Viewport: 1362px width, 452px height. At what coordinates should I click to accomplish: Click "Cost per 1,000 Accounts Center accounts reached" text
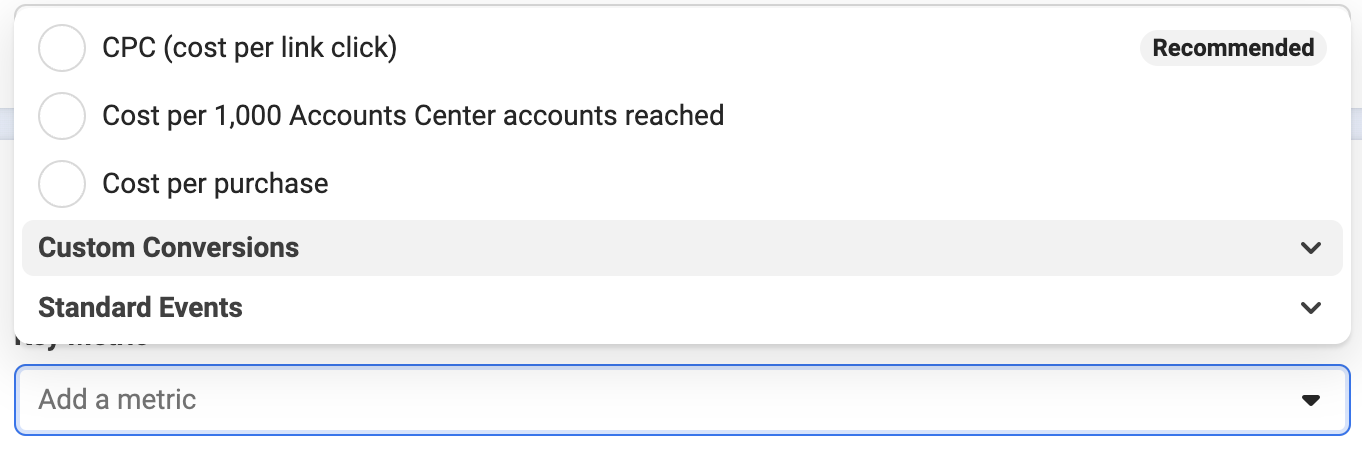pos(413,116)
